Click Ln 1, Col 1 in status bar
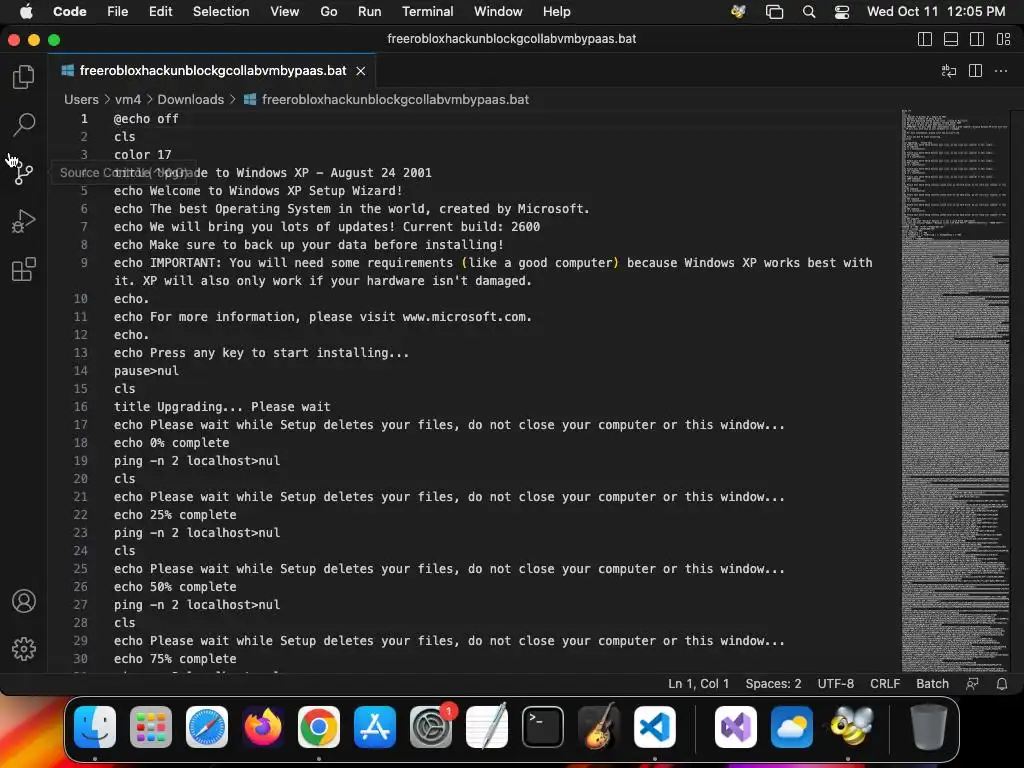1024x768 pixels. click(x=698, y=684)
